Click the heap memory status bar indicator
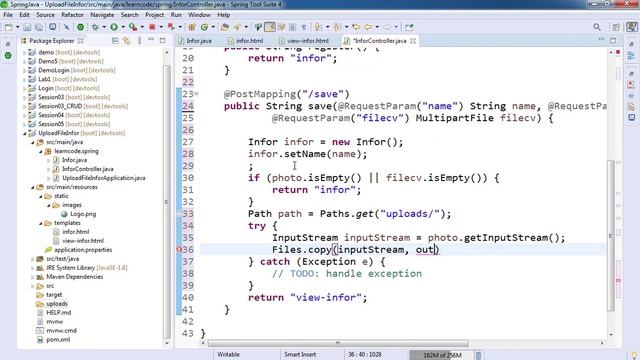Screen dimensions: 640x360 (x=442, y=355)
